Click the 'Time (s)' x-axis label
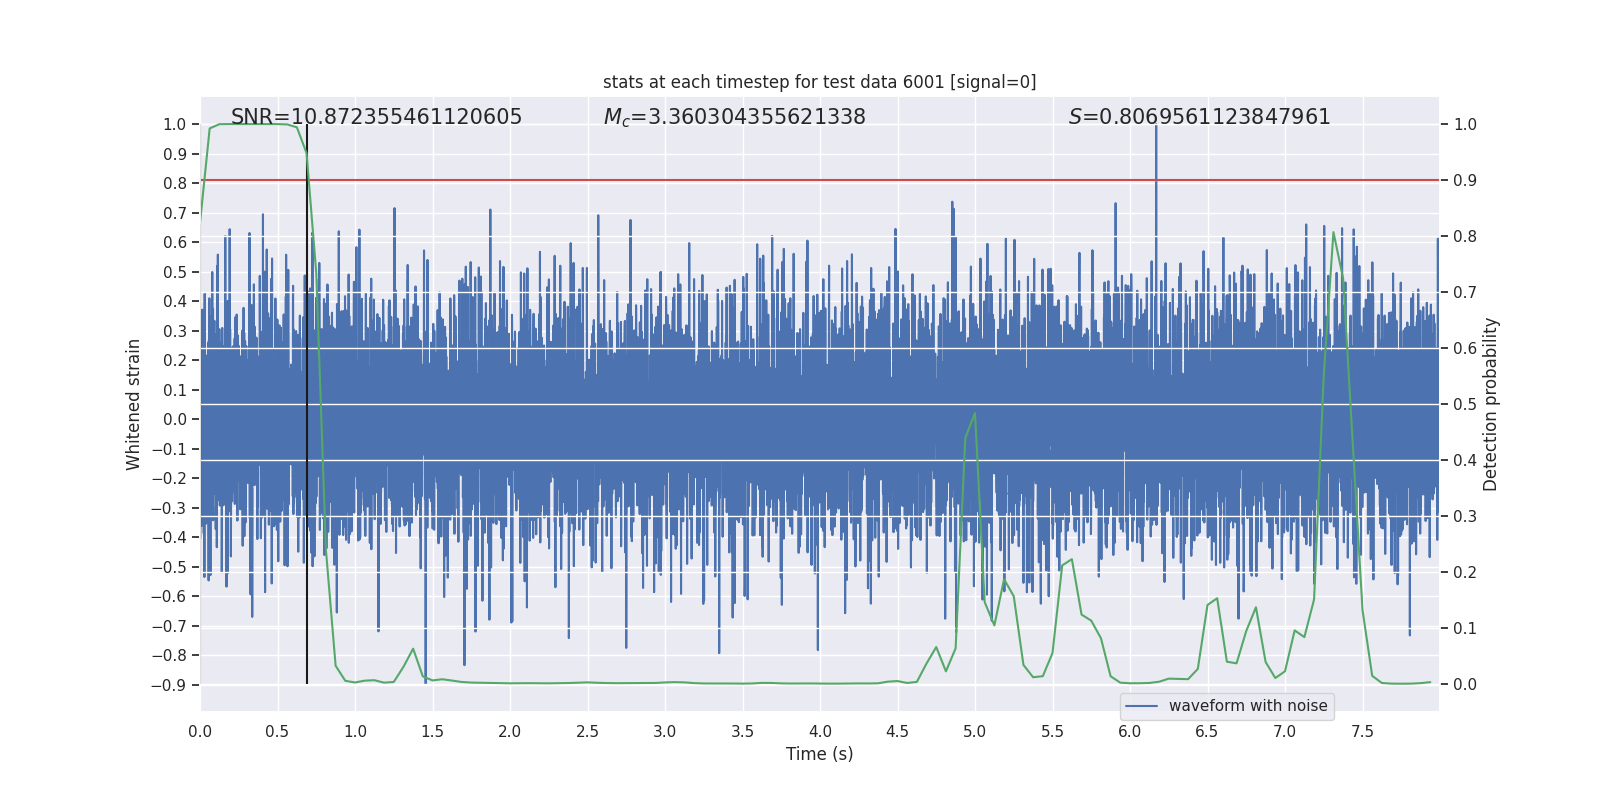The image size is (1600, 800). tap(819, 754)
